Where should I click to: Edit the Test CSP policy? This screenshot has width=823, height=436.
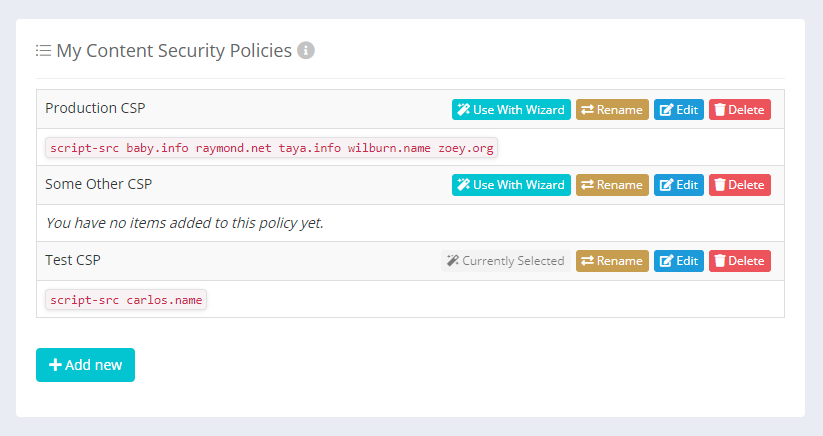click(679, 261)
